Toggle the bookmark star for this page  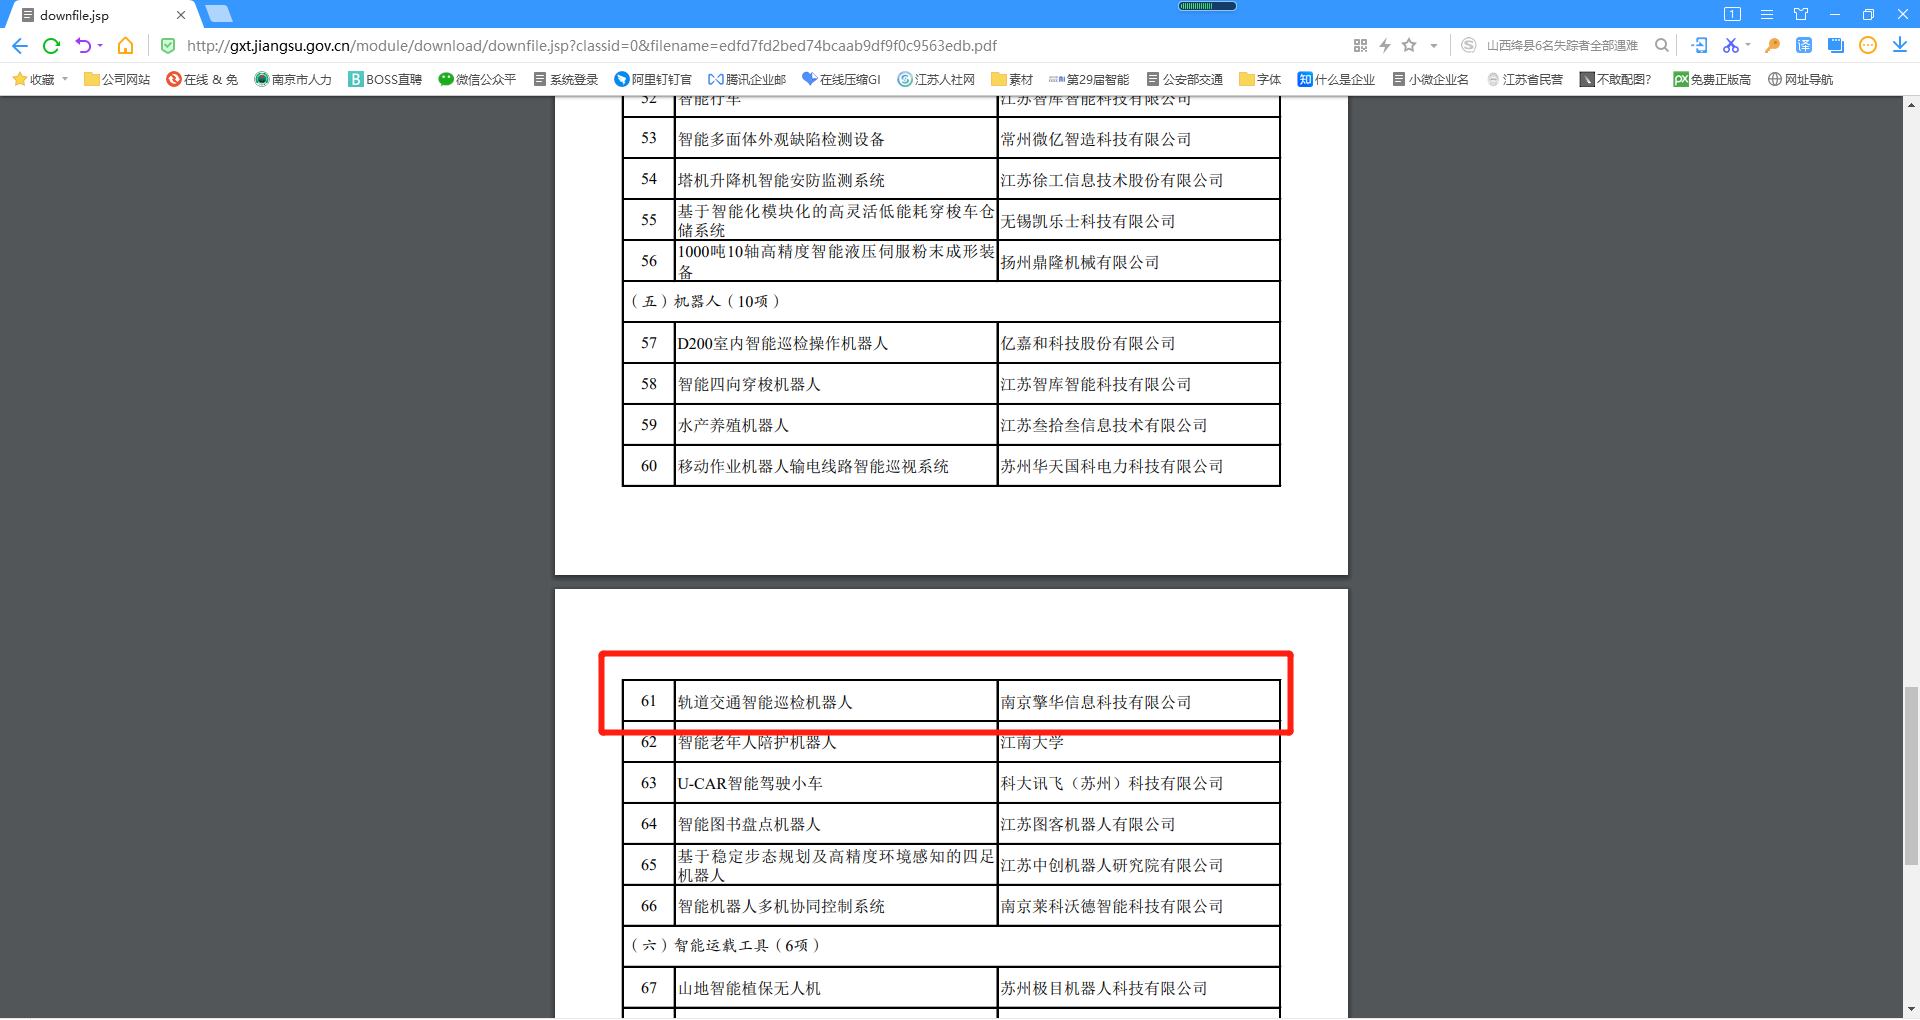[x=1408, y=45]
